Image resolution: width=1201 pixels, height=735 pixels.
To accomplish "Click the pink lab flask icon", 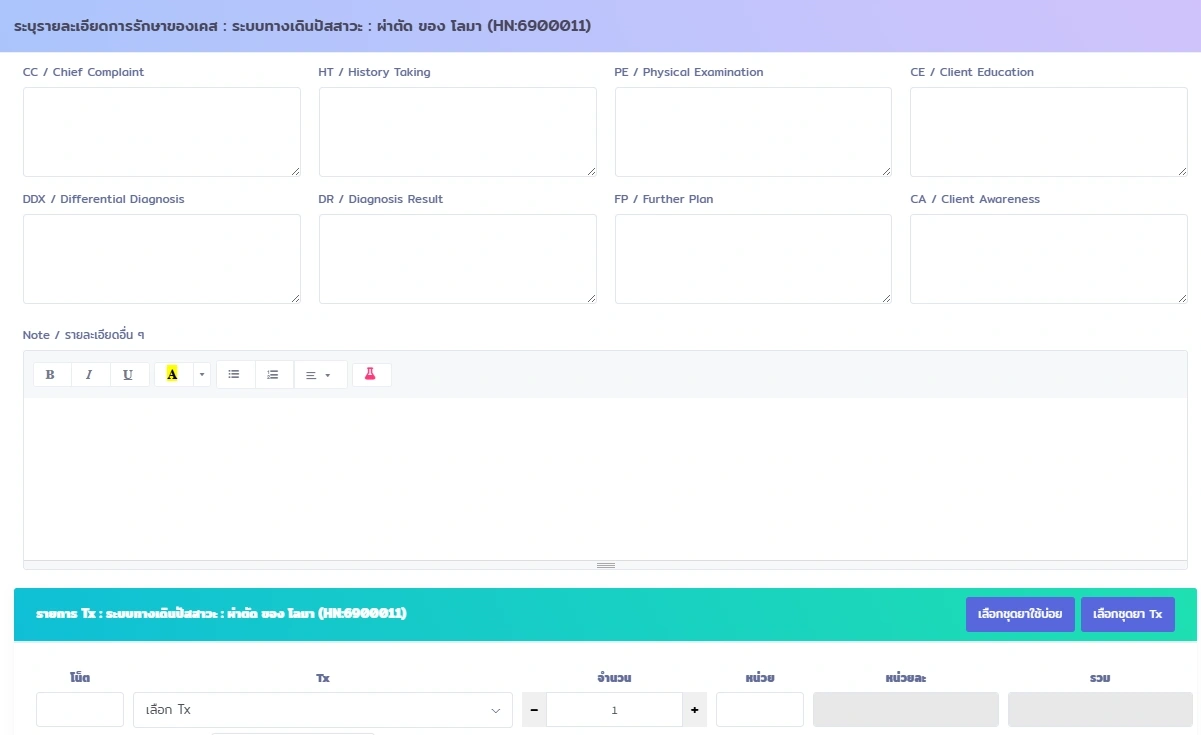I will pyautogui.click(x=370, y=375).
